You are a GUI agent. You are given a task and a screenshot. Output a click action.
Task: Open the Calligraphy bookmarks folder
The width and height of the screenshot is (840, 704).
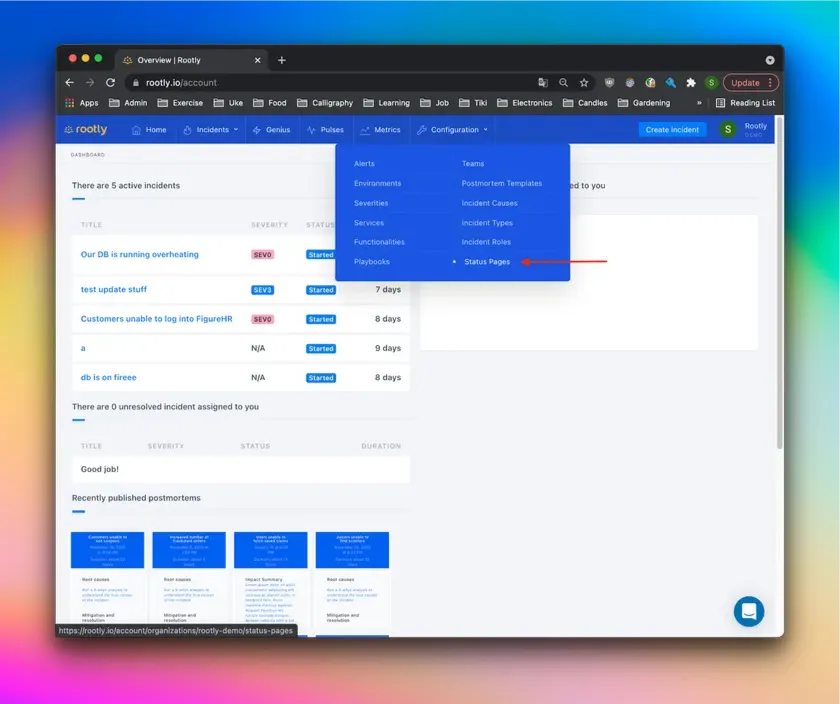(x=325, y=103)
